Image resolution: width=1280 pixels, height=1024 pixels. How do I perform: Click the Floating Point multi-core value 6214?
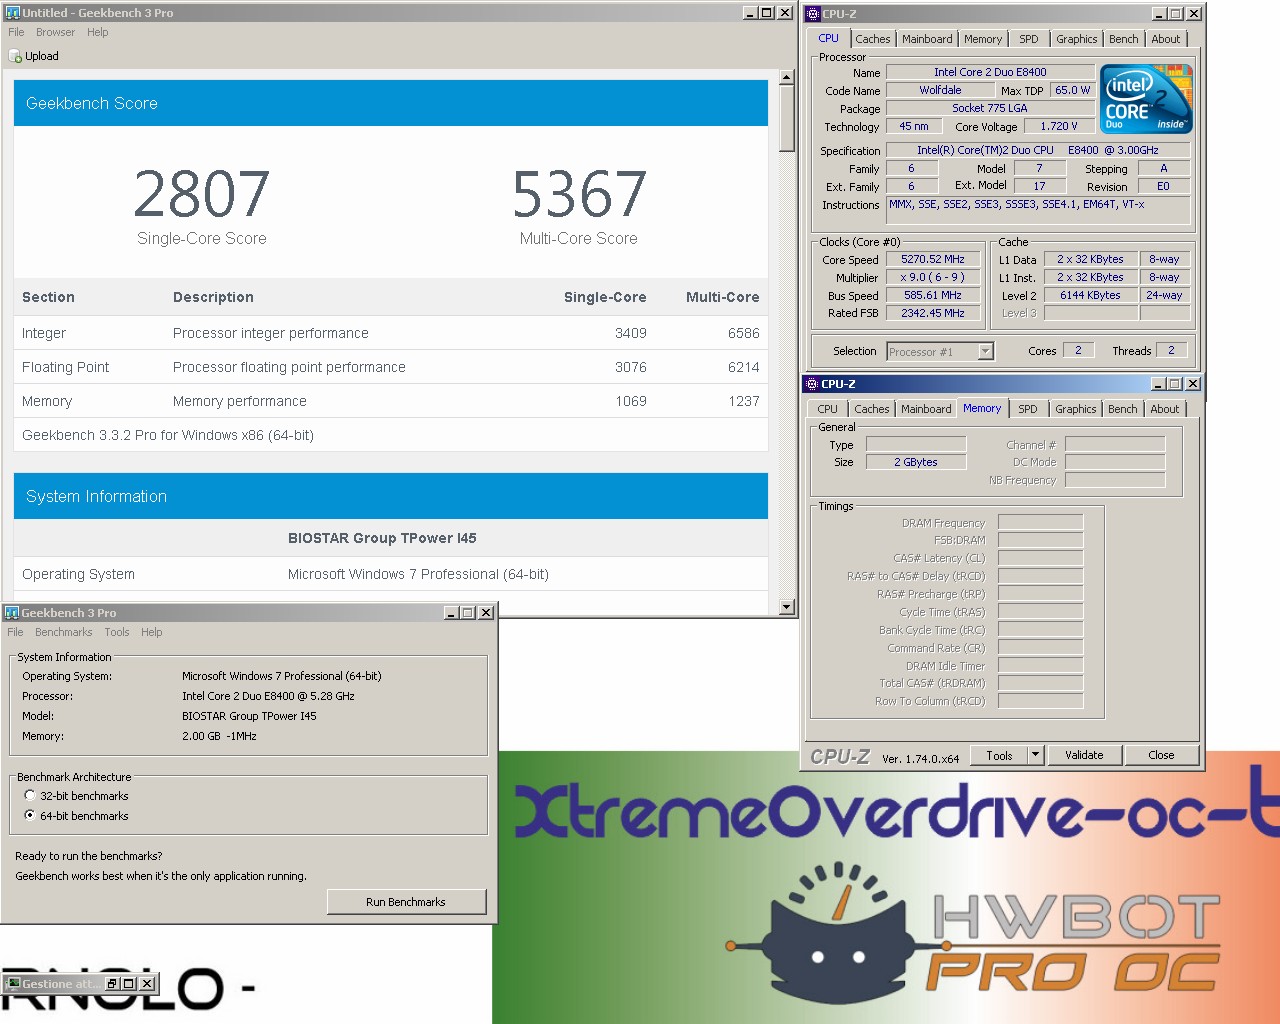(744, 367)
